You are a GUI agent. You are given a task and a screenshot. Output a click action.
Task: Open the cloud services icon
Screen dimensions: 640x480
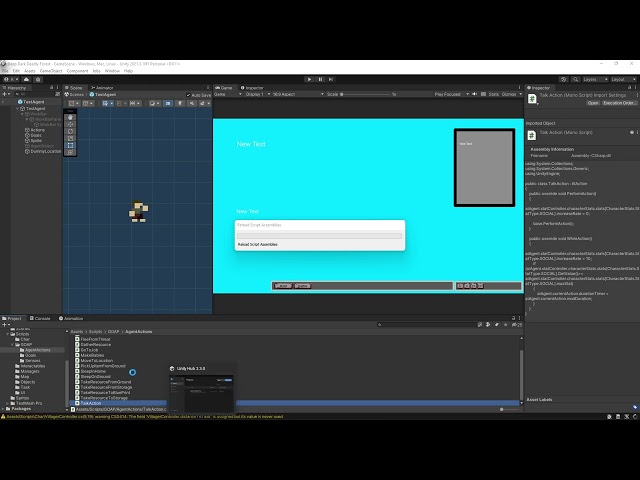point(27,79)
